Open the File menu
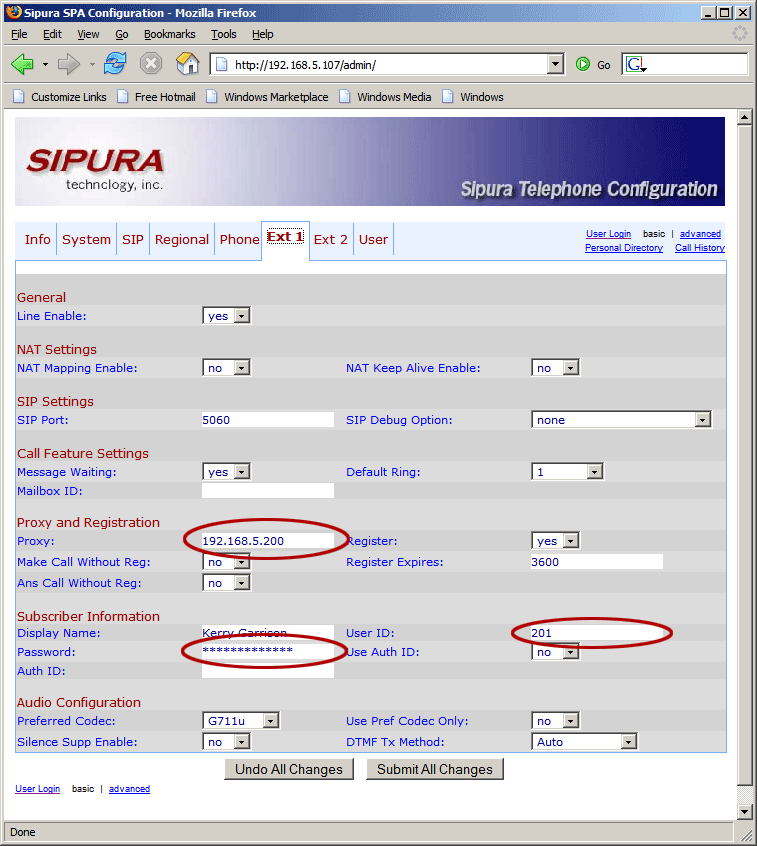 tap(19, 34)
